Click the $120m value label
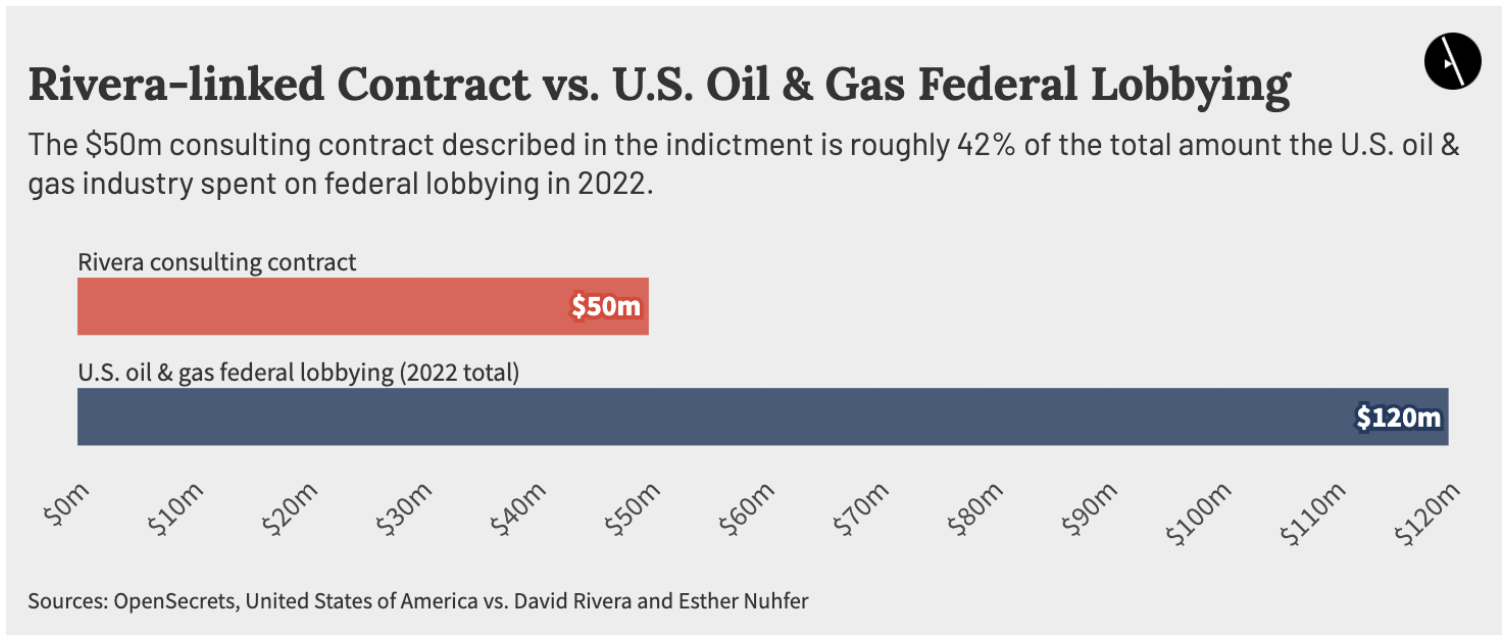The width and height of the screenshot is (1508, 642). pyautogui.click(x=1398, y=417)
